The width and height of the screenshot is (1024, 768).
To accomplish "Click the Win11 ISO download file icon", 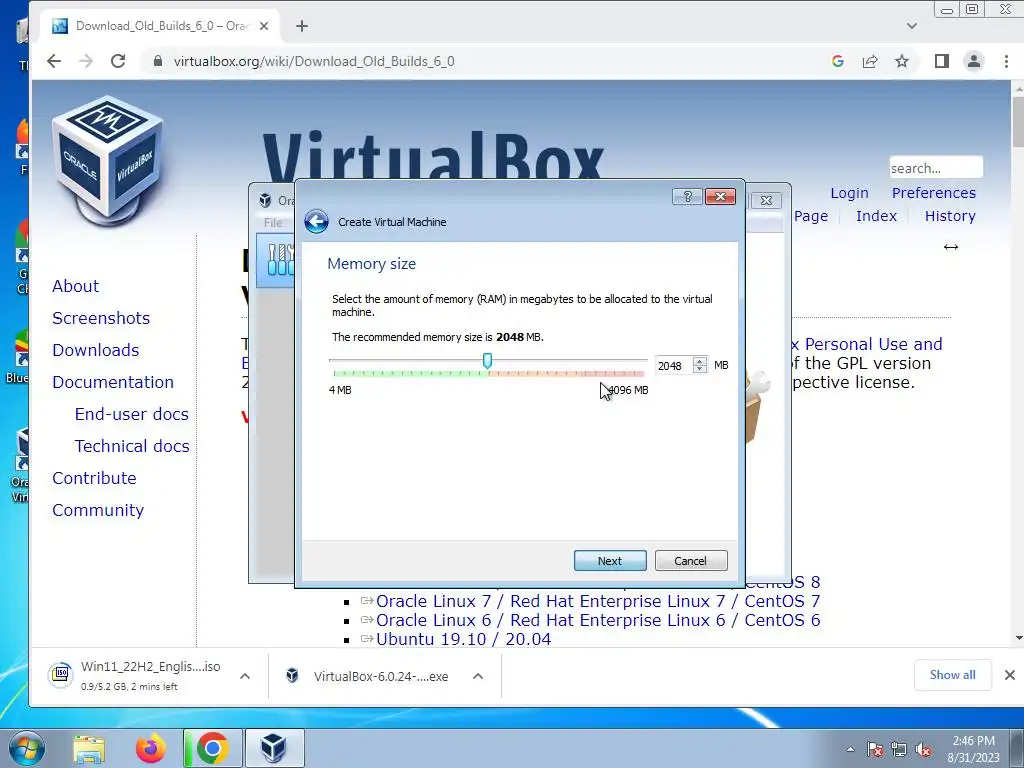I will [60, 675].
